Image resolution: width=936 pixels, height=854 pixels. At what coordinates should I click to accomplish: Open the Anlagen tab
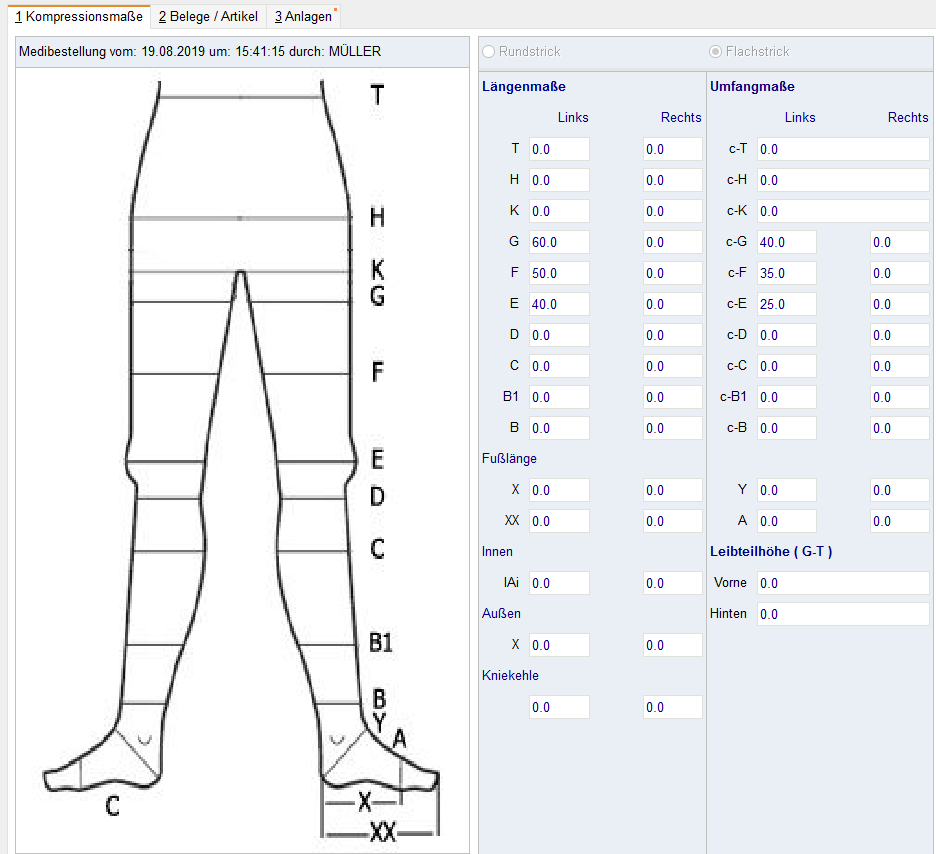pyautogui.click(x=304, y=16)
